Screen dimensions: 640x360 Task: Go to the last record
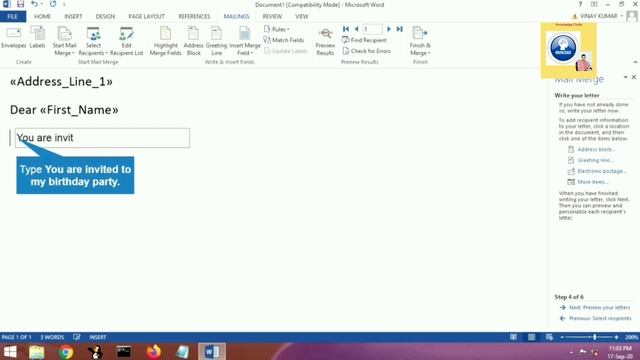coord(400,29)
